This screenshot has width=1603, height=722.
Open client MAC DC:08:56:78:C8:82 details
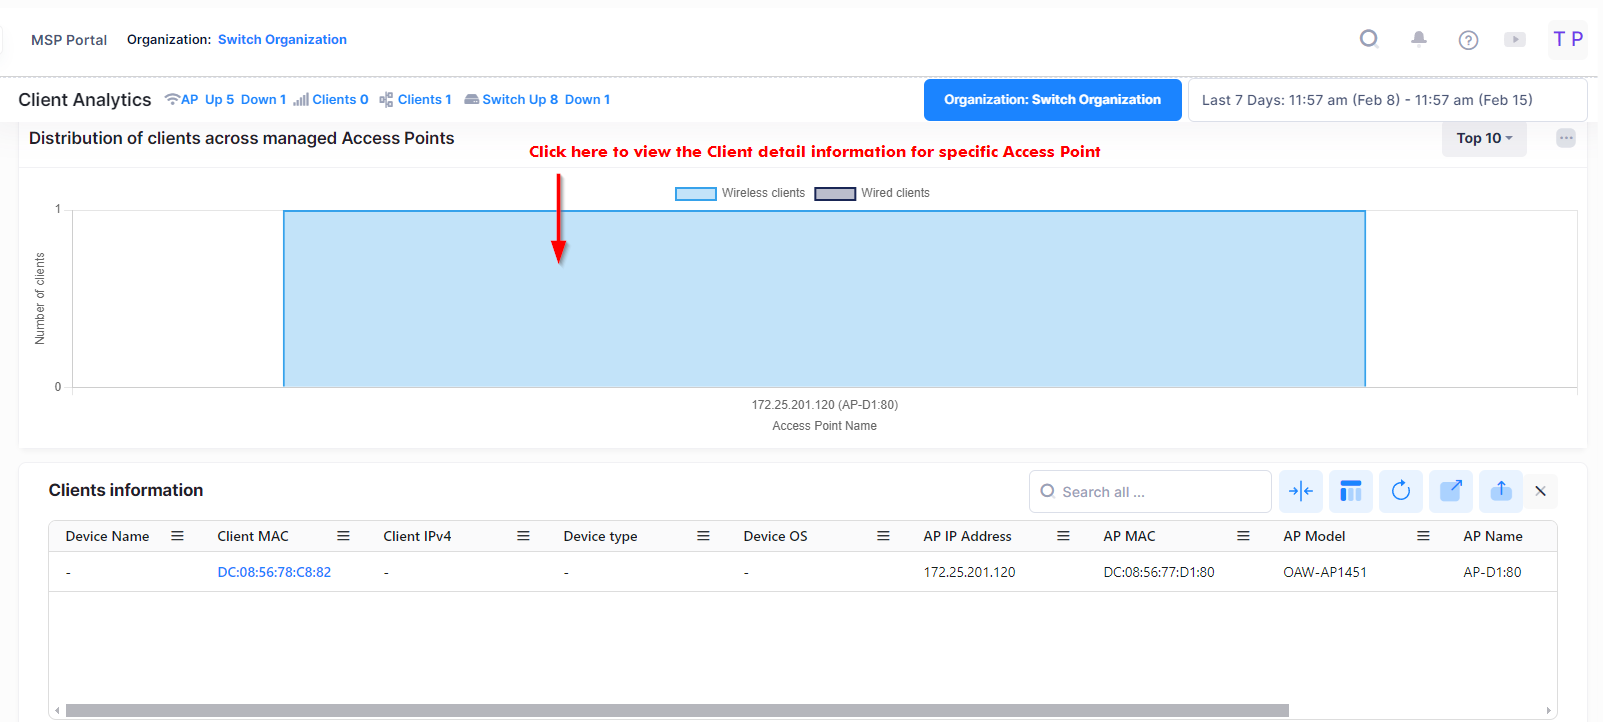click(274, 572)
